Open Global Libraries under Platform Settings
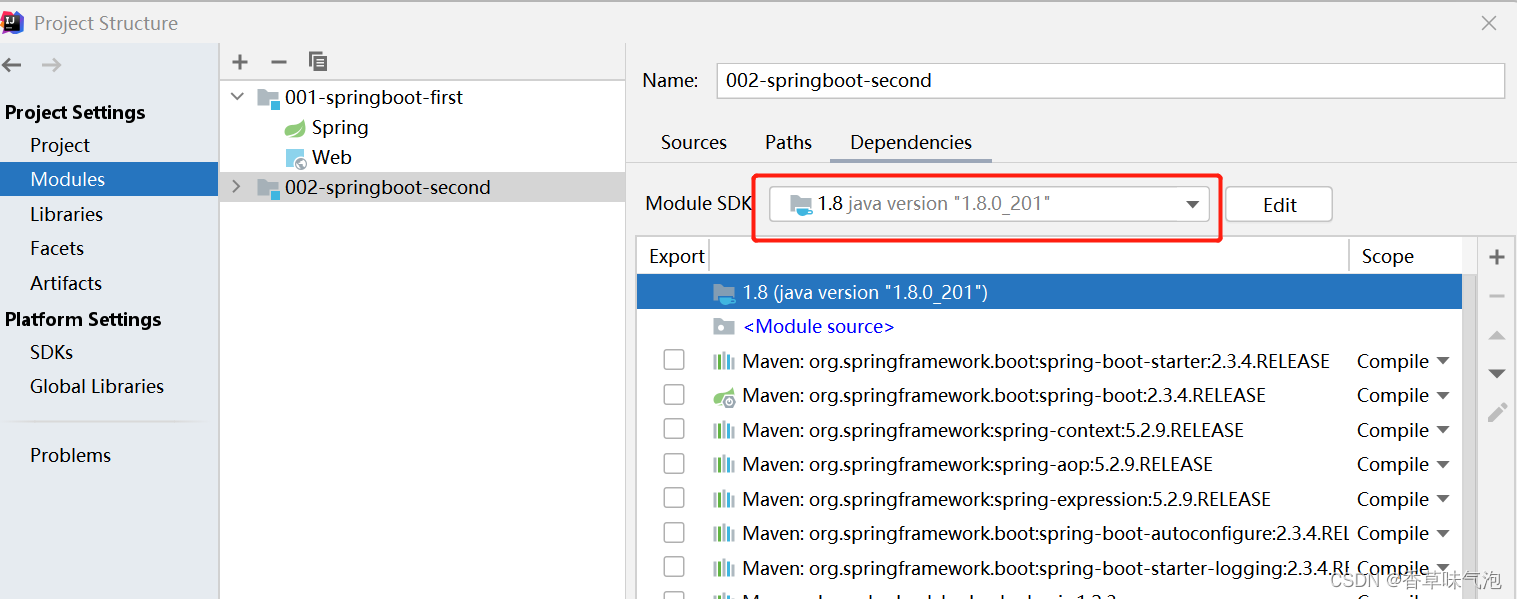This screenshot has width=1517, height=599. (x=97, y=387)
